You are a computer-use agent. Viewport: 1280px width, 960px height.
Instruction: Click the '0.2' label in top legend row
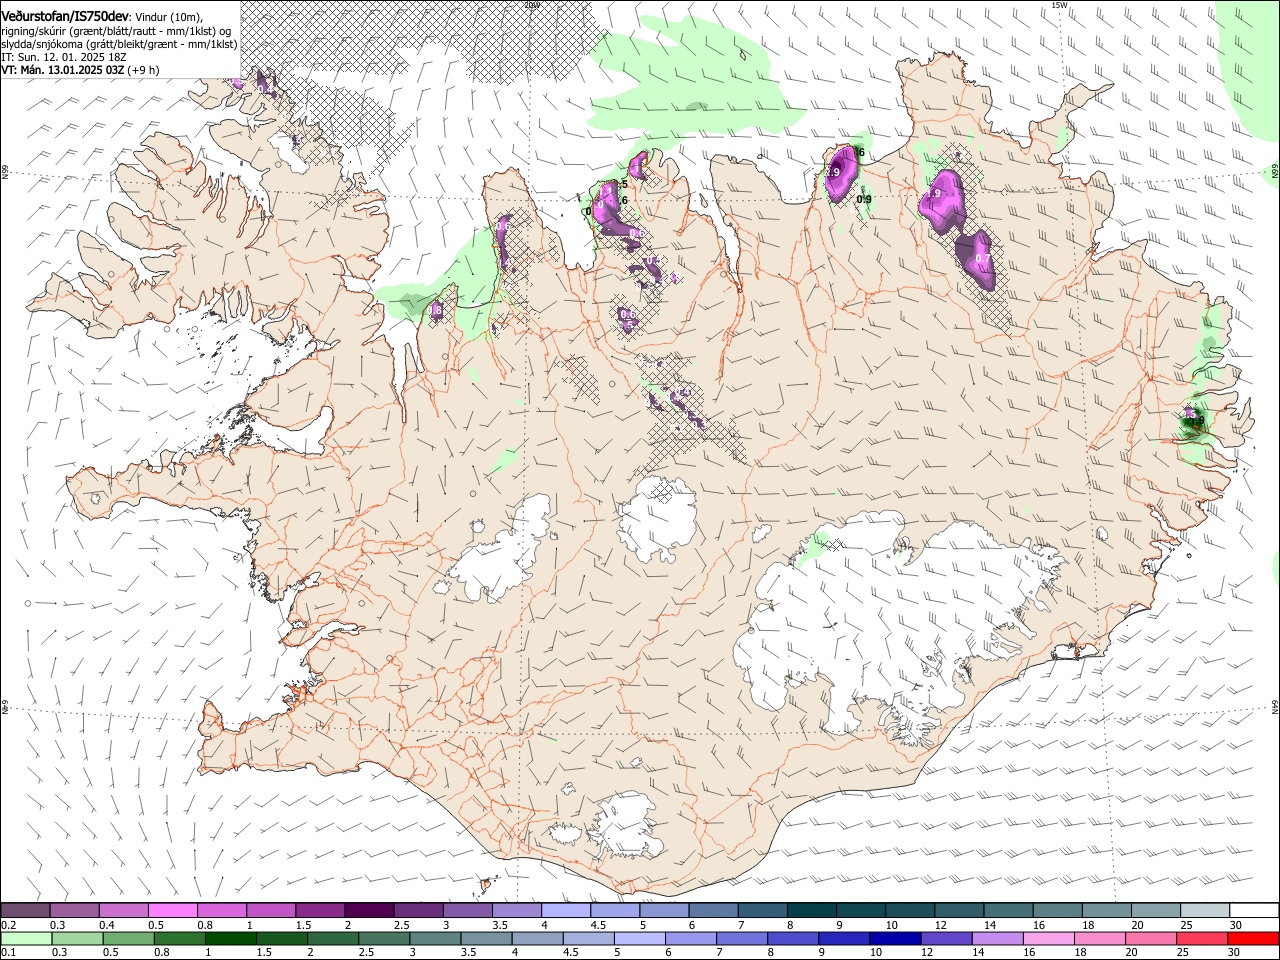point(8,925)
